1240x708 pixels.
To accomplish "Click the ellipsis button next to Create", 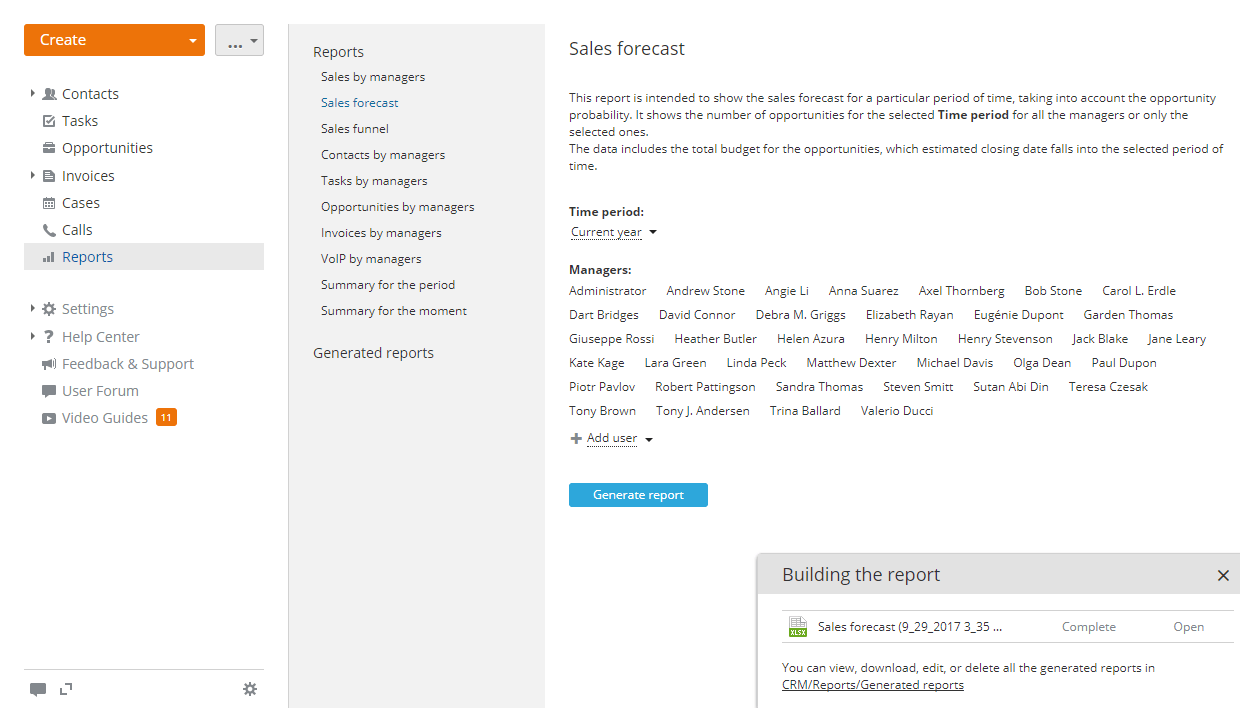I will pos(239,39).
